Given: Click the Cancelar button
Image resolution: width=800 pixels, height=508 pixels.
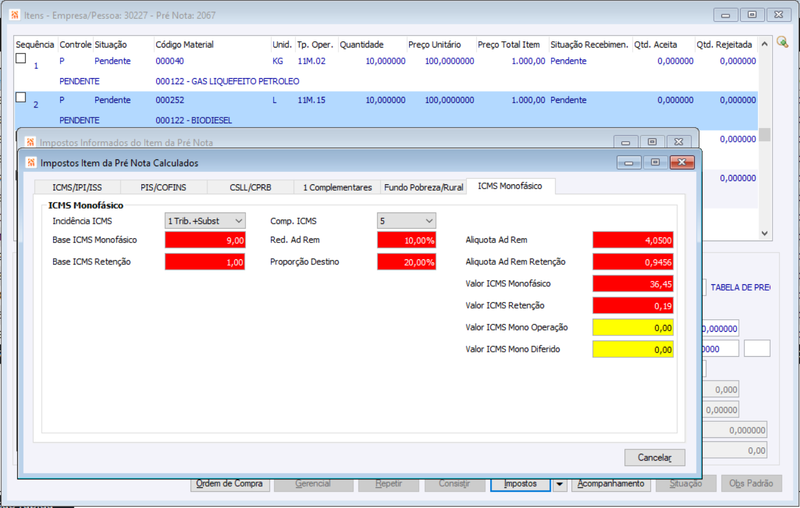Looking at the screenshot, I should (x=655, y=458).
